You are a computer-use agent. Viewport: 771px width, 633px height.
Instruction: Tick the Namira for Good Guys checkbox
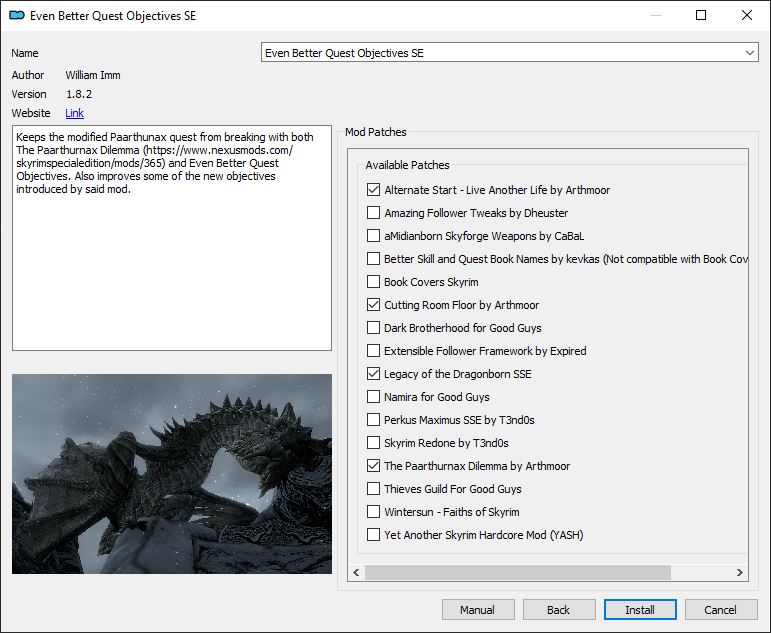(x=373, y=397)
